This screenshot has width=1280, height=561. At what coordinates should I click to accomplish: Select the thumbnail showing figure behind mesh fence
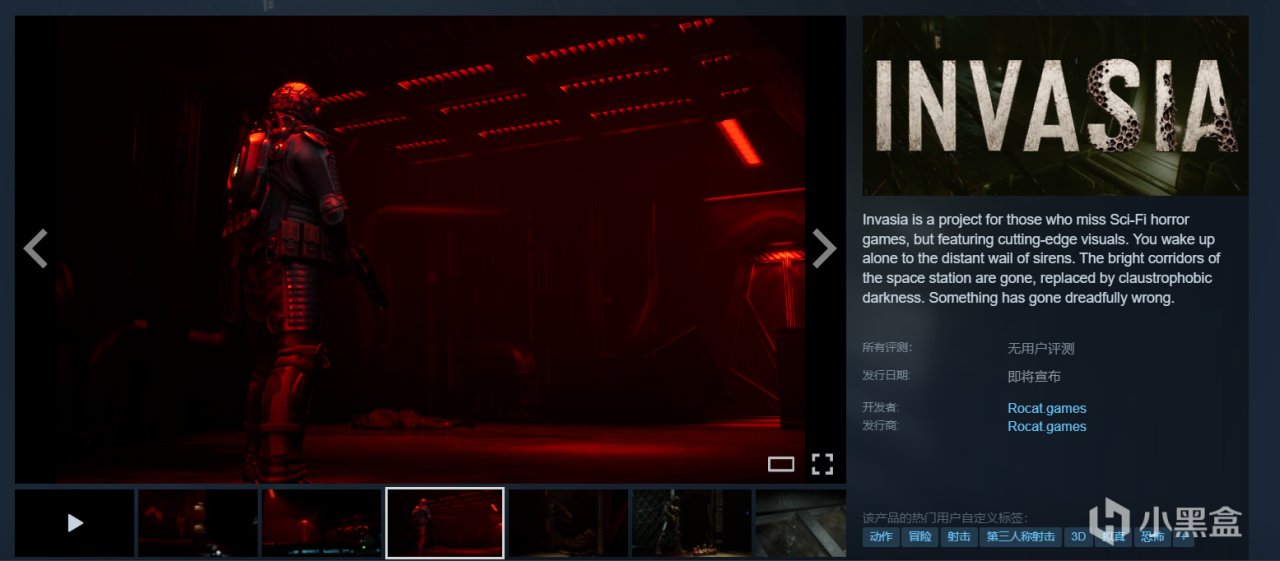point(692,522)
